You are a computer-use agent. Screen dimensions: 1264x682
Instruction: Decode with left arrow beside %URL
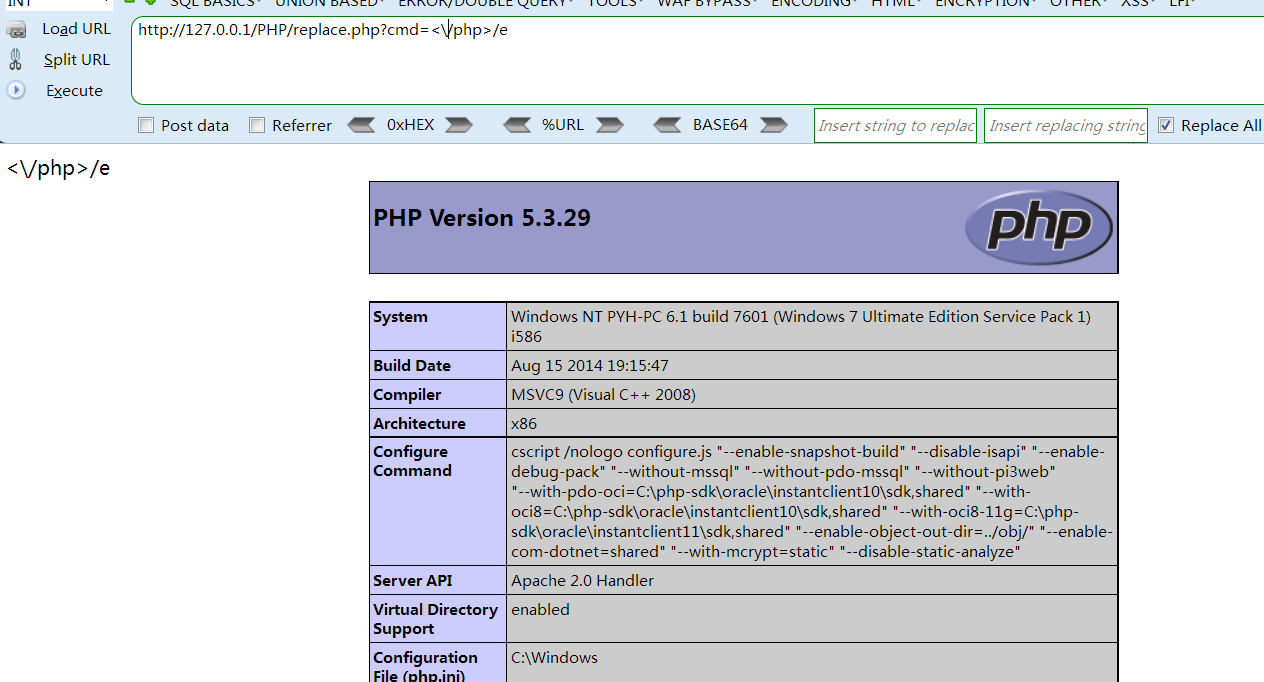click(517, 125)
